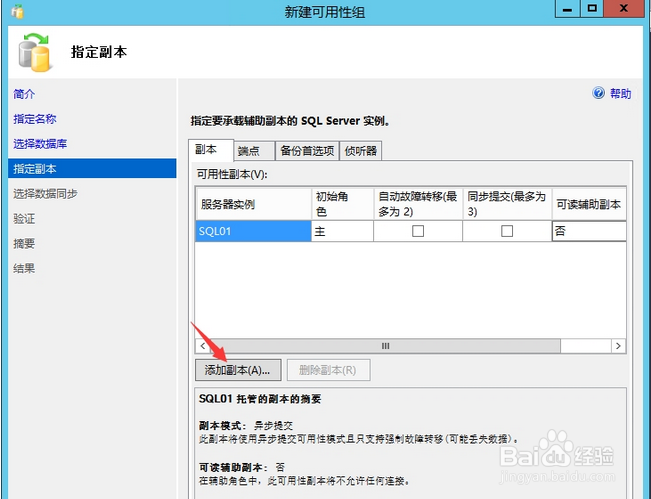Click the horizontal scrollbar thumb

385,346
